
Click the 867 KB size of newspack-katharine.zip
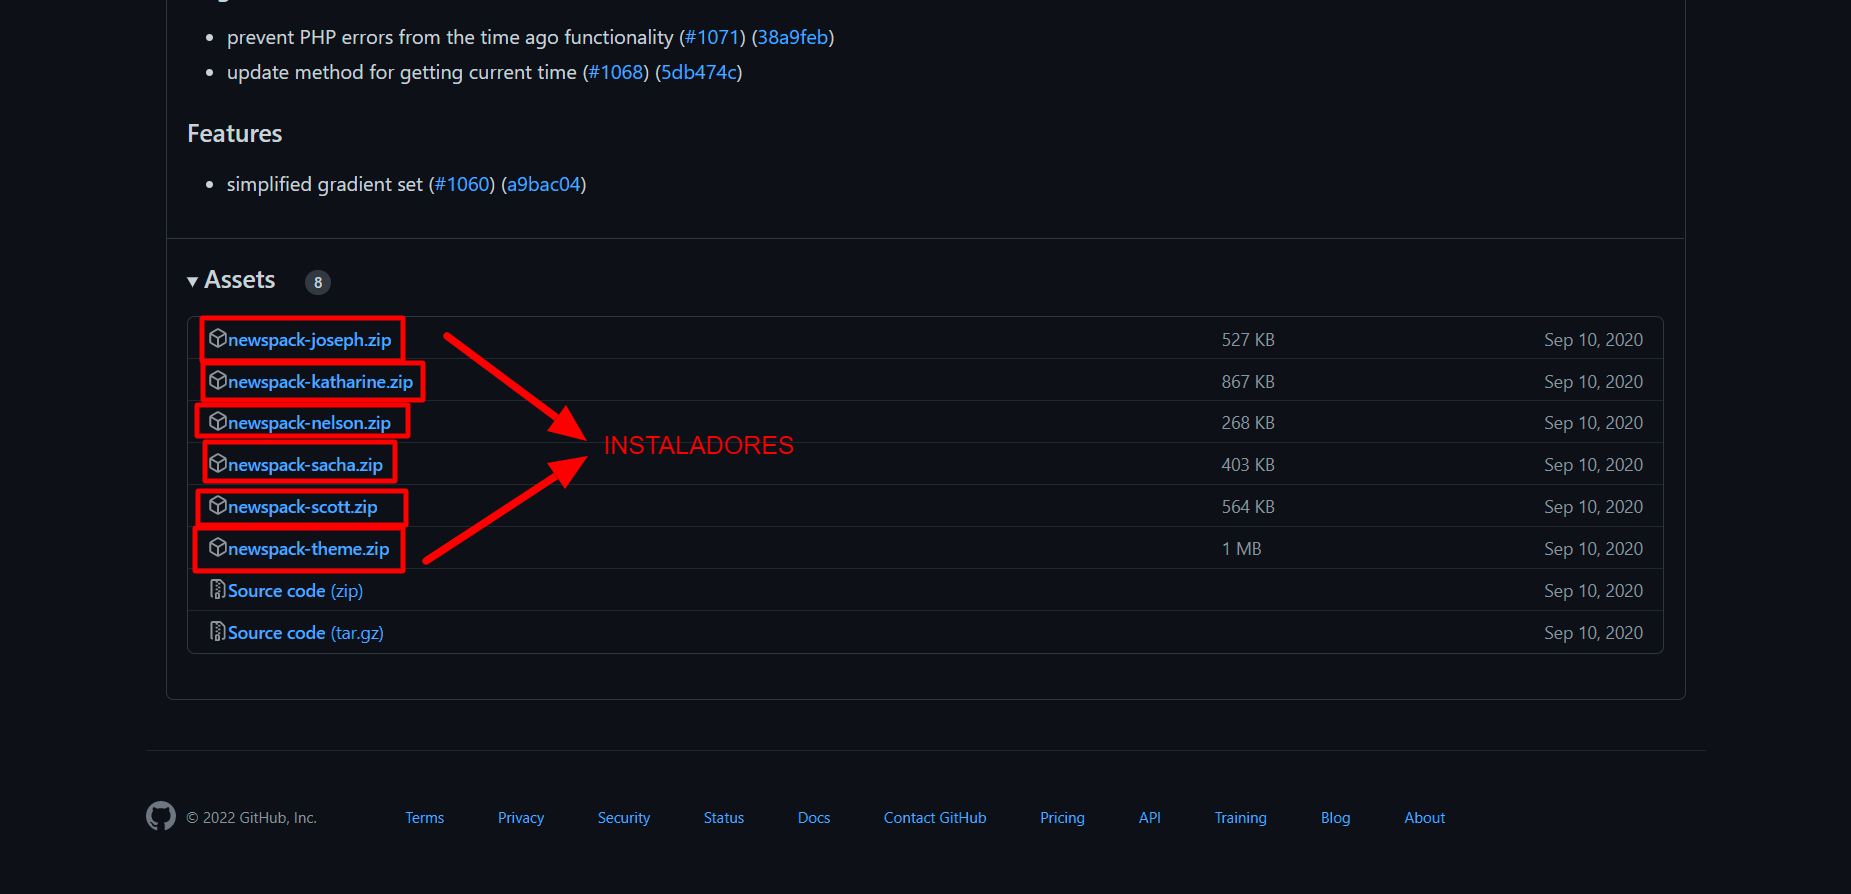point(1248,382)
